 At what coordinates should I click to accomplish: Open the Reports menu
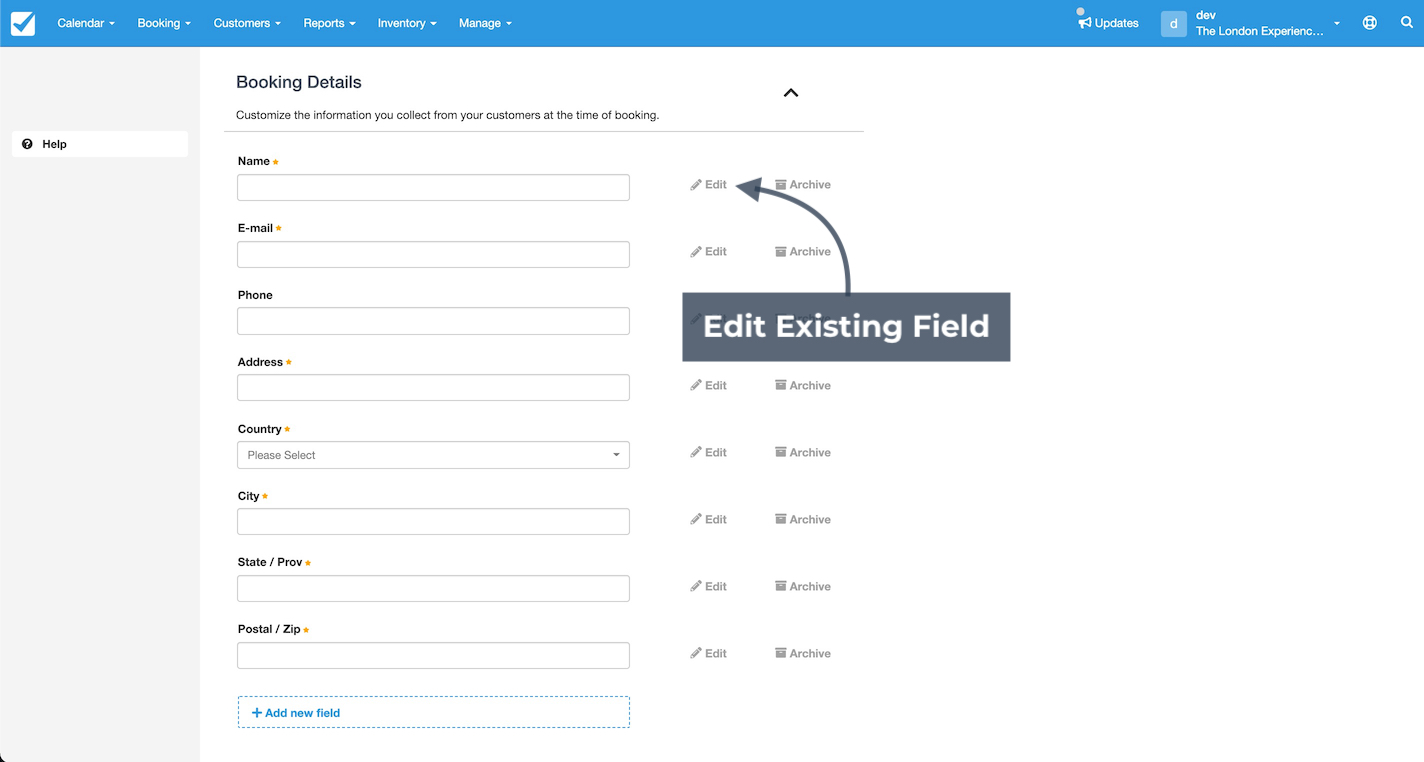tap(329, 23)
